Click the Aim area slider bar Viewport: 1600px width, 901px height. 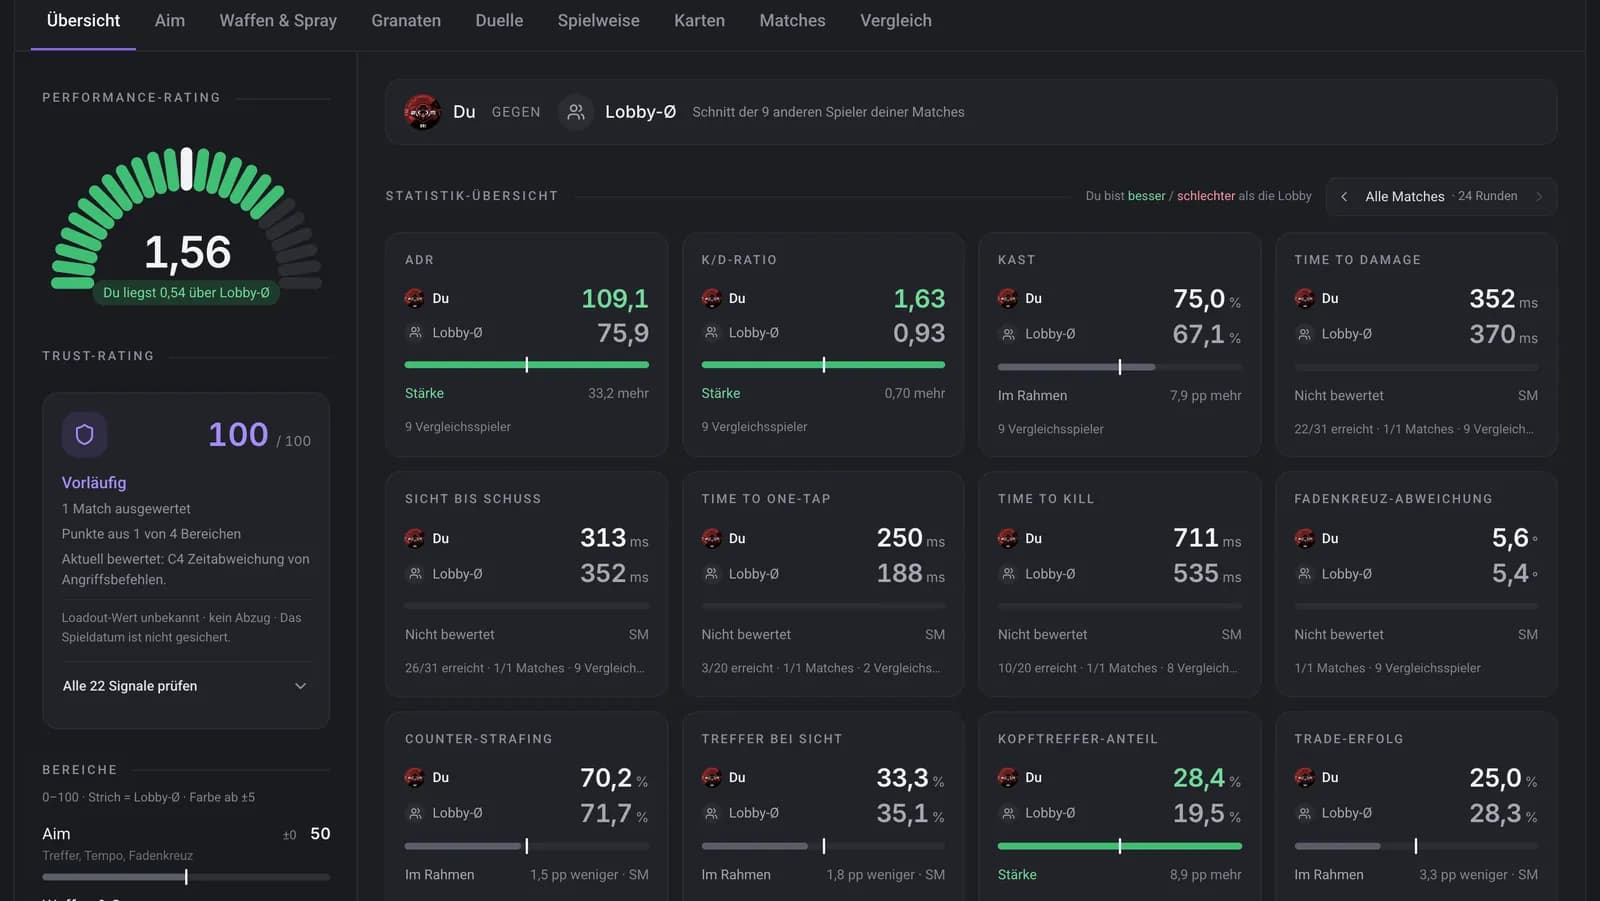click(x=186, y=877)
